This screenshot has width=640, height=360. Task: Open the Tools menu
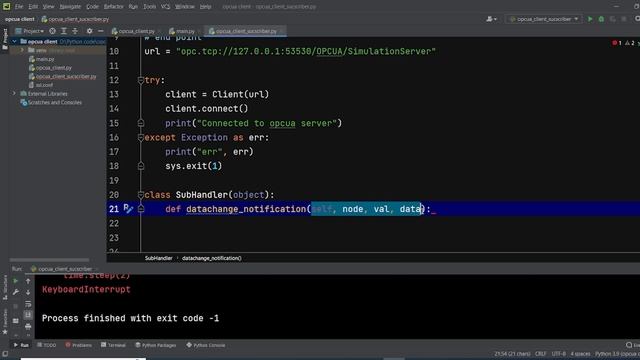[x=149, y=7]
